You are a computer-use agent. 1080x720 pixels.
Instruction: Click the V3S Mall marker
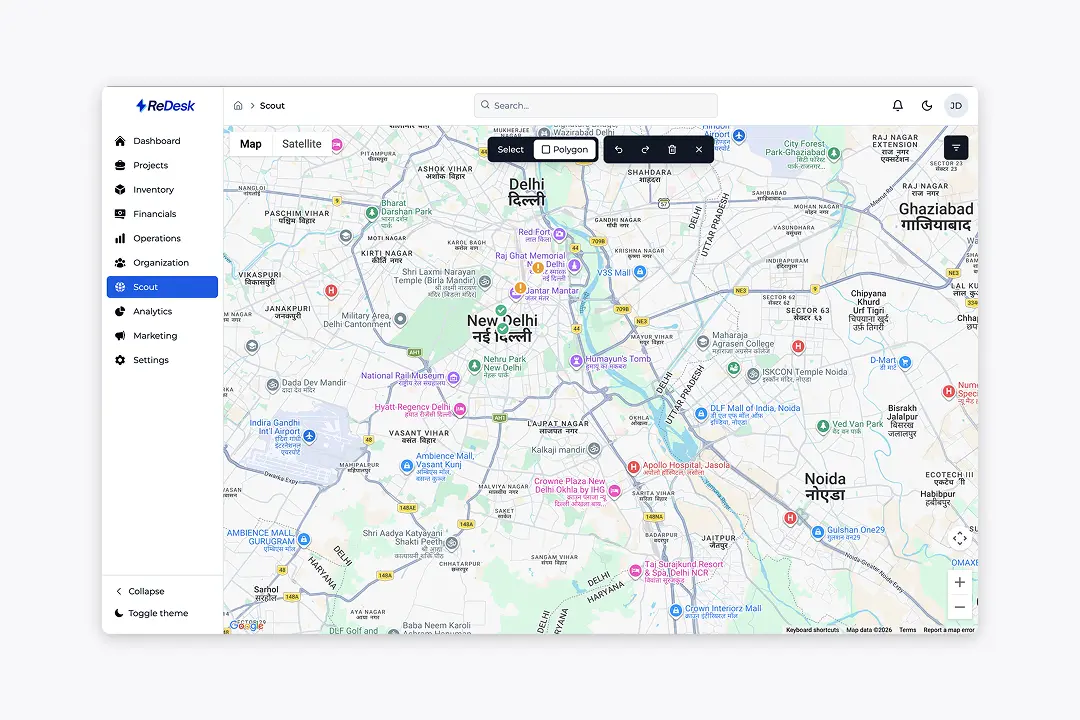coord(640,272)
